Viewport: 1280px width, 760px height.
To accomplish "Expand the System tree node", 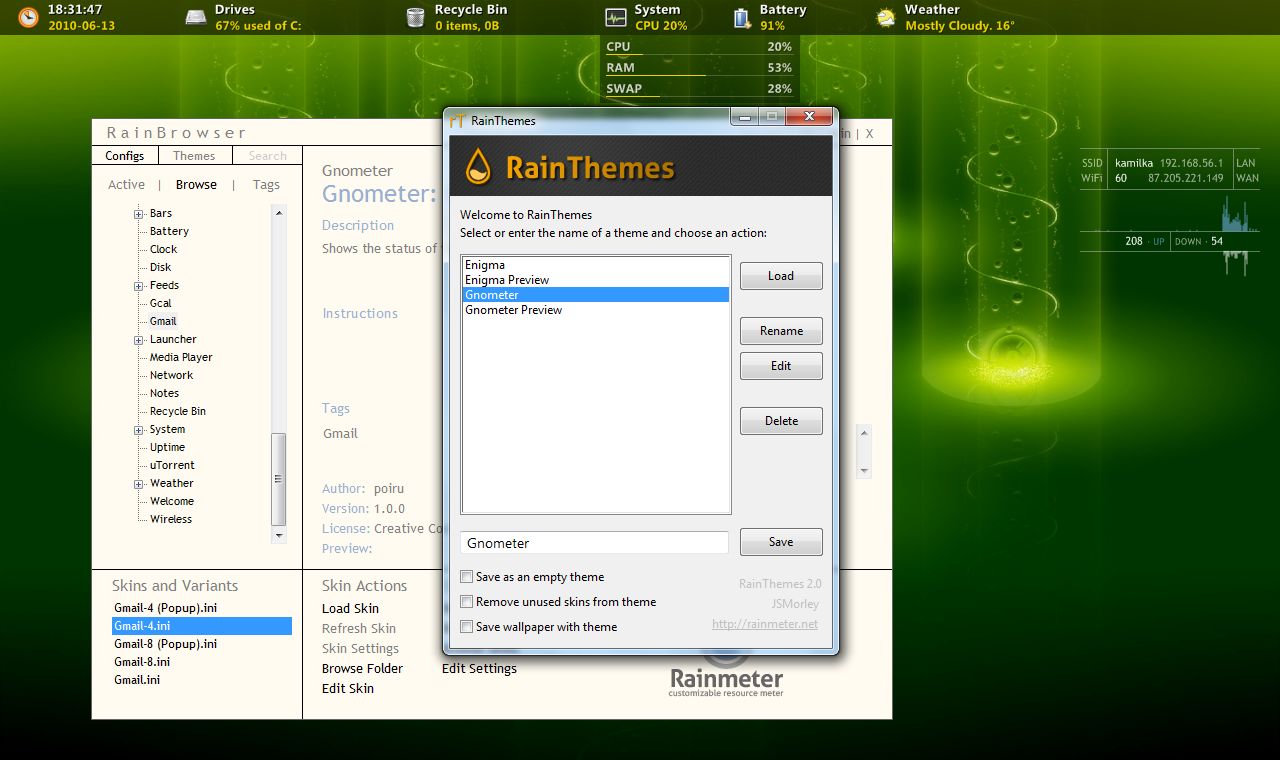I will 139,430.
